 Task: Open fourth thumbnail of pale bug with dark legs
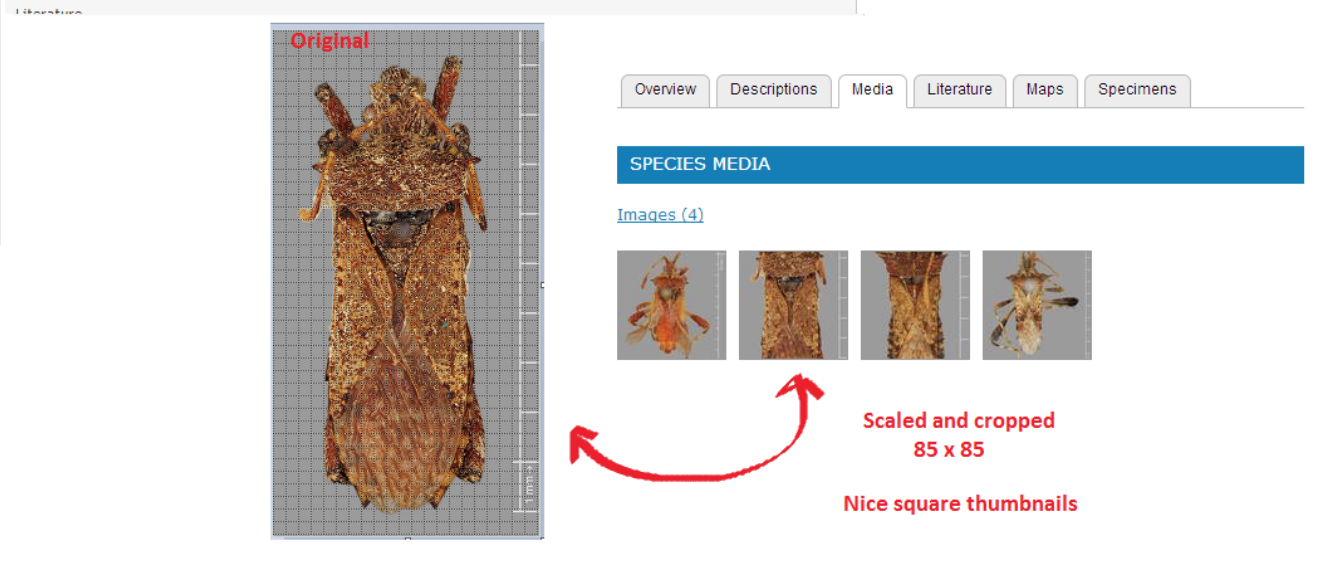[x=1037, y=305]
